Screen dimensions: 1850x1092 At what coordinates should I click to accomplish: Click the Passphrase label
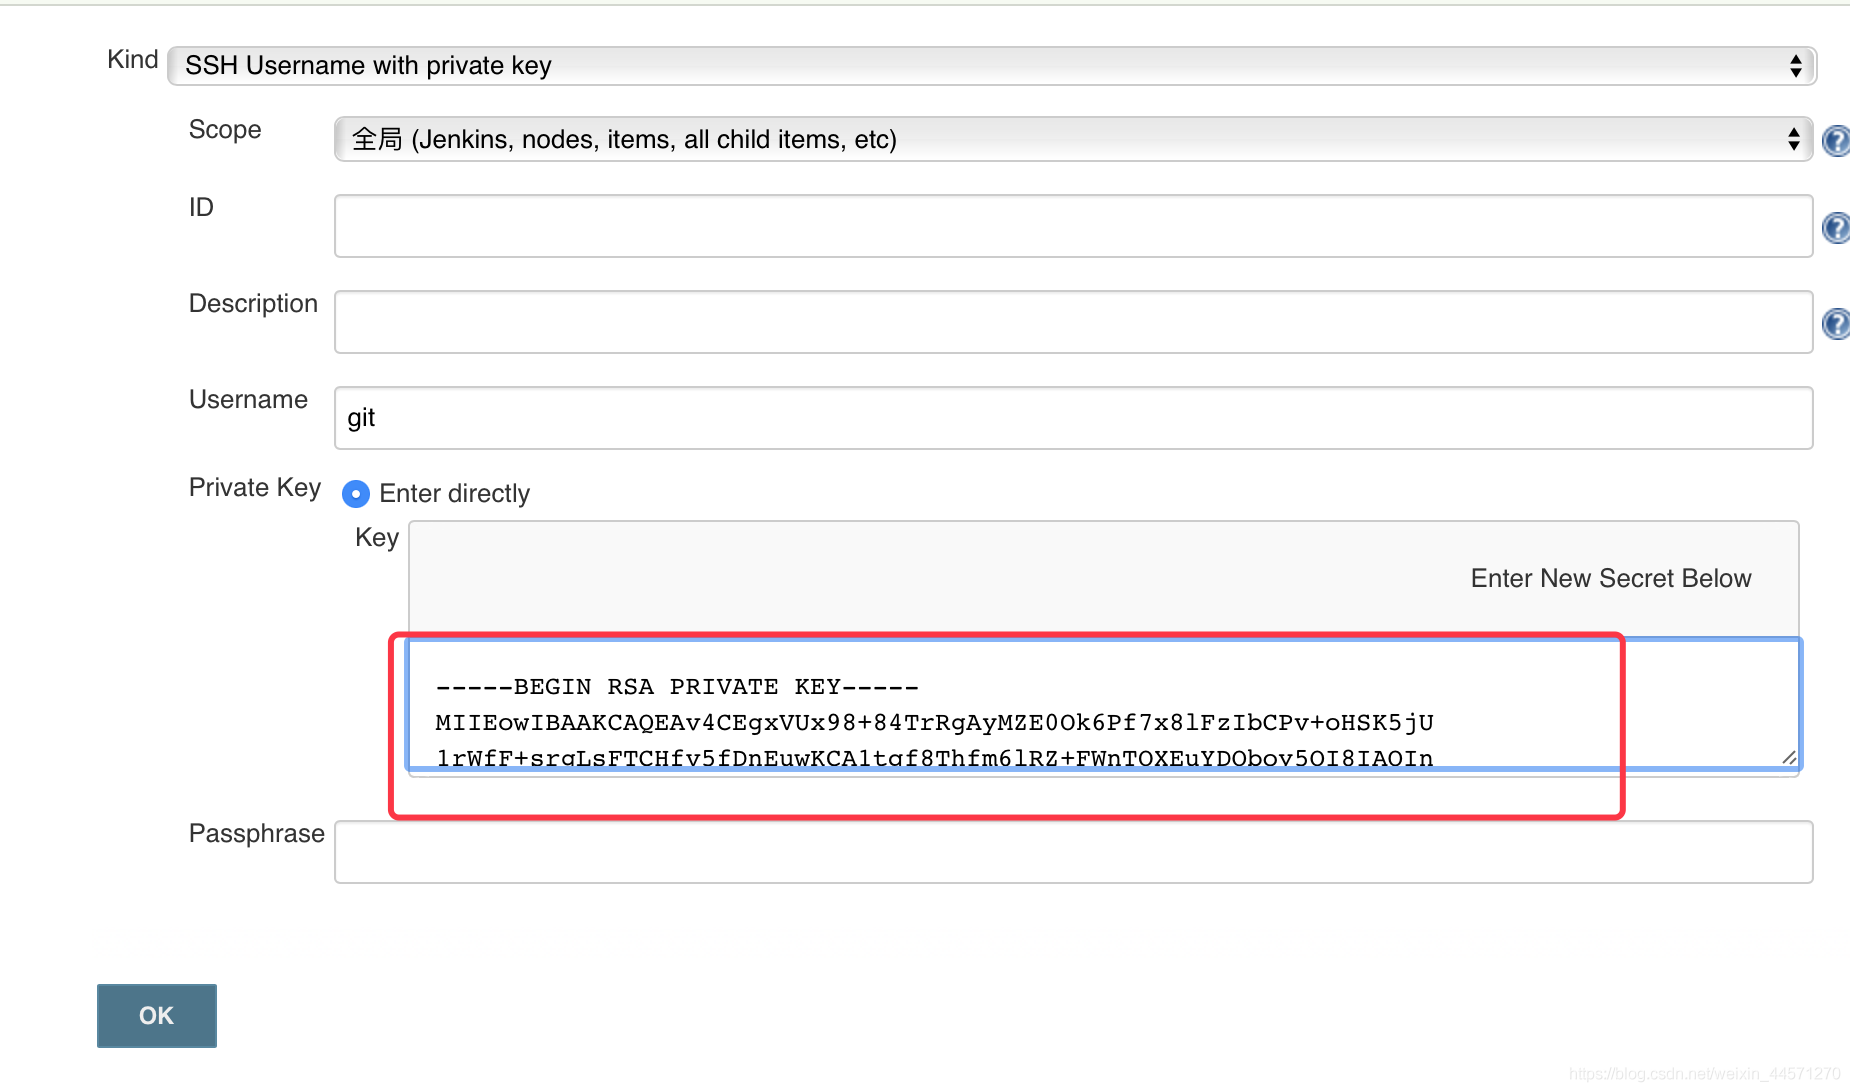(x=256, y=834)
